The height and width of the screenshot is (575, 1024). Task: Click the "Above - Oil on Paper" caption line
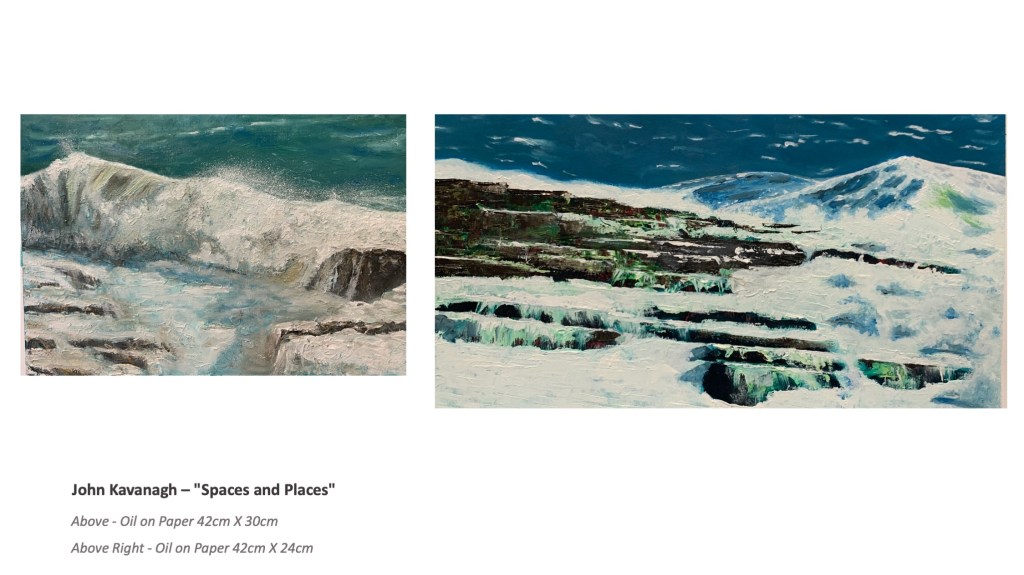click(174, 521)
